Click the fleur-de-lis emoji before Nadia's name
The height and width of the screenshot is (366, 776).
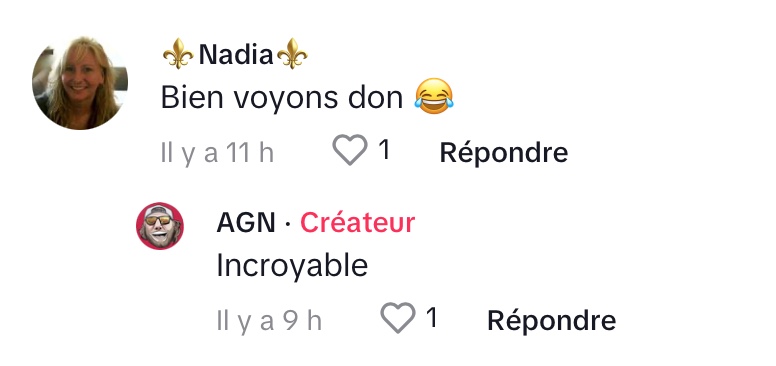[178, 53]
